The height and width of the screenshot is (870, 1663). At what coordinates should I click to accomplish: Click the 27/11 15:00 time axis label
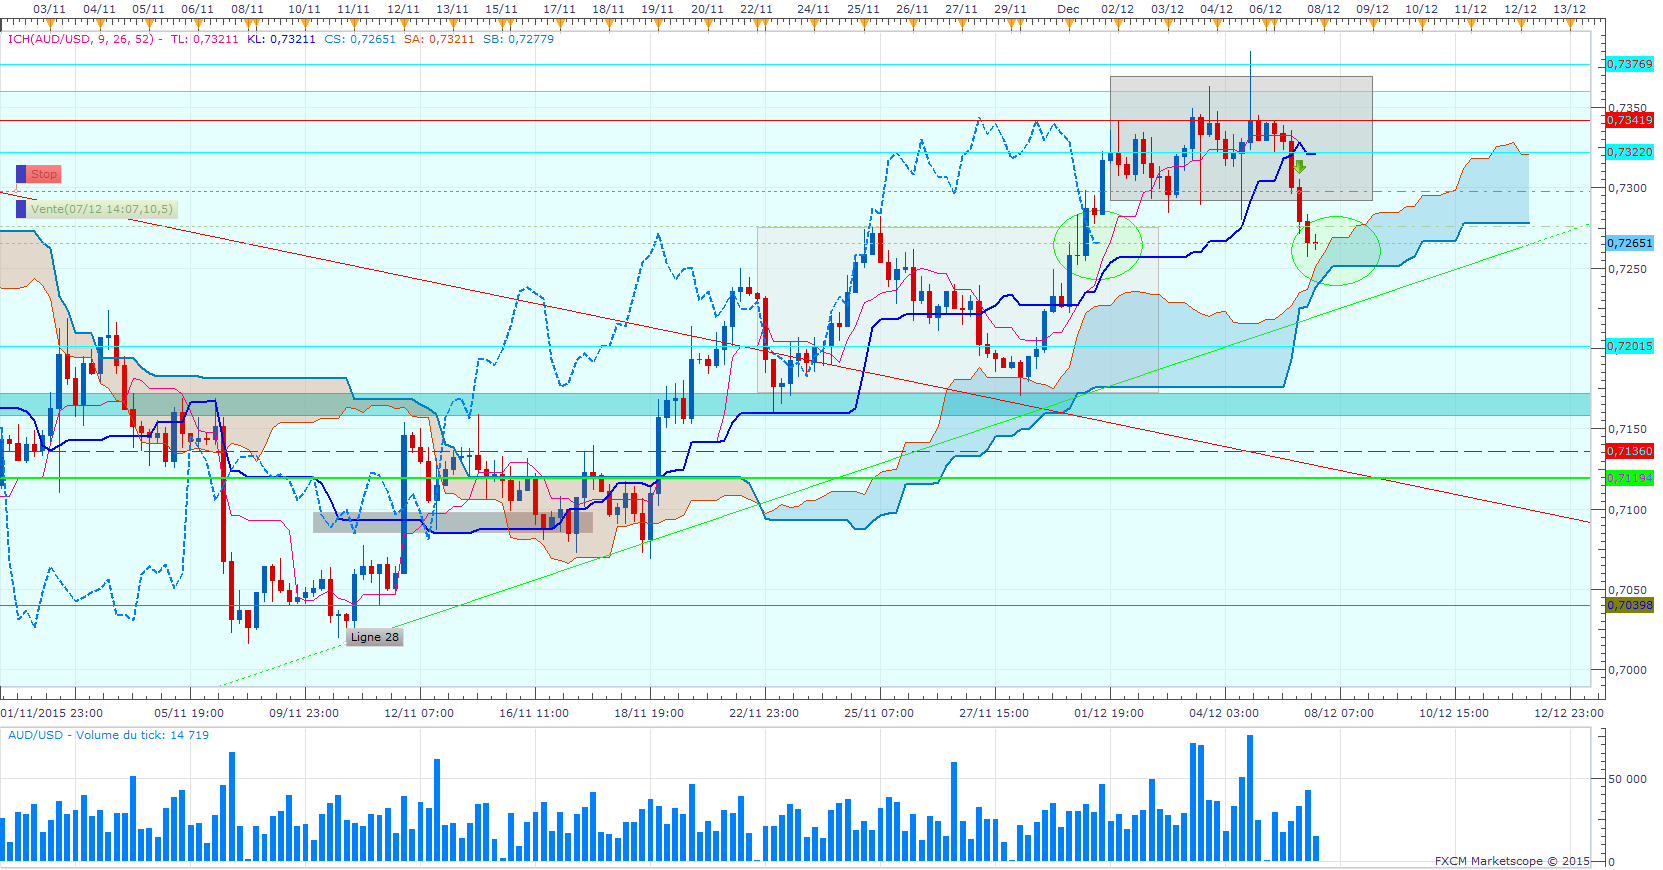pyautogui.click(x=994, y=713)
